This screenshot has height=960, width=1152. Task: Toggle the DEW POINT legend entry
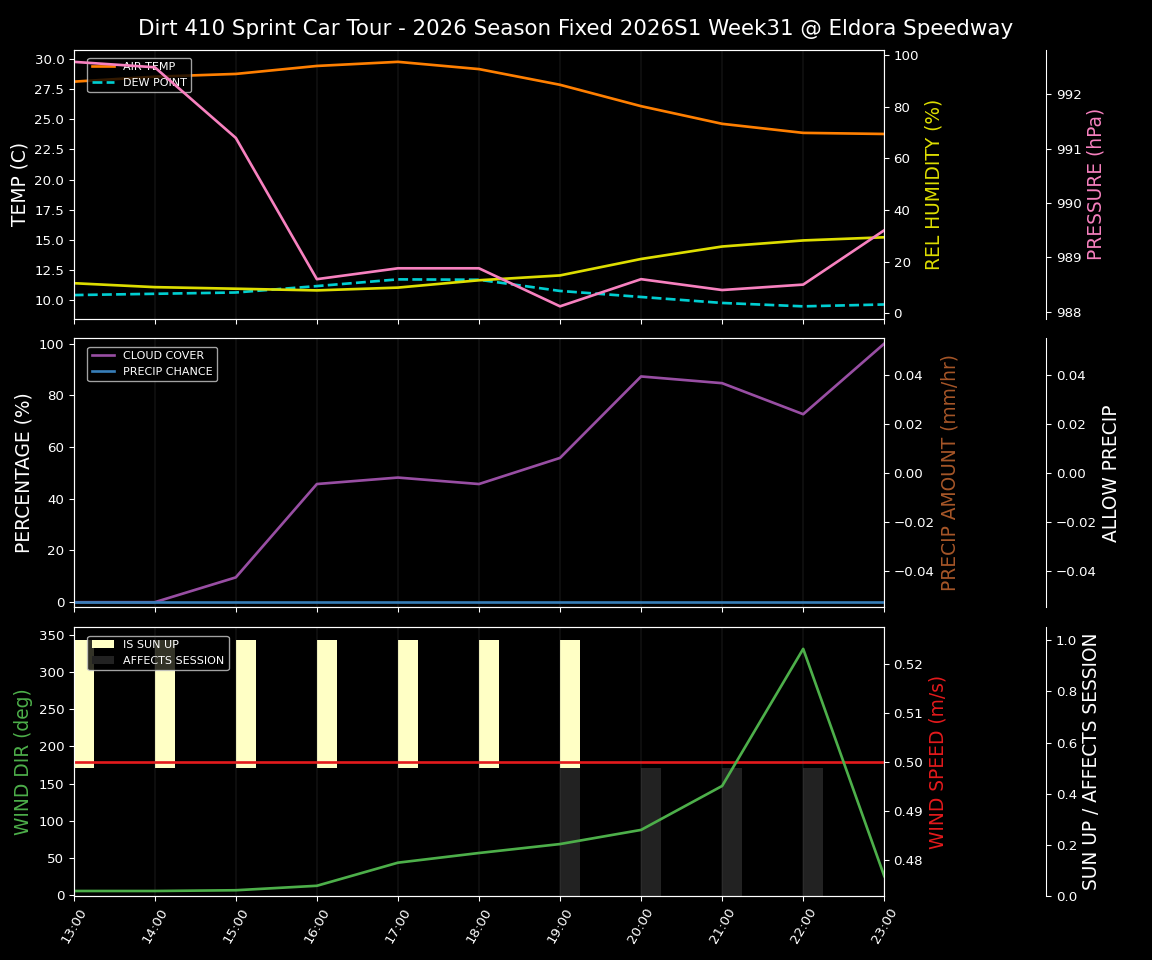[153, 82]
